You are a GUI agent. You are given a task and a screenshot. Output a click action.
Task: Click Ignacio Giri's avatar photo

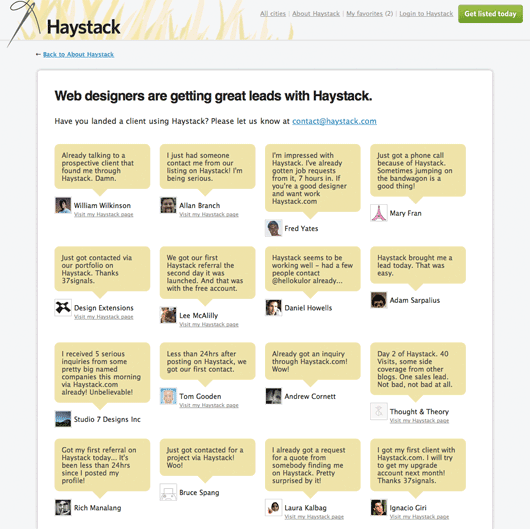(x=379, y=508)
